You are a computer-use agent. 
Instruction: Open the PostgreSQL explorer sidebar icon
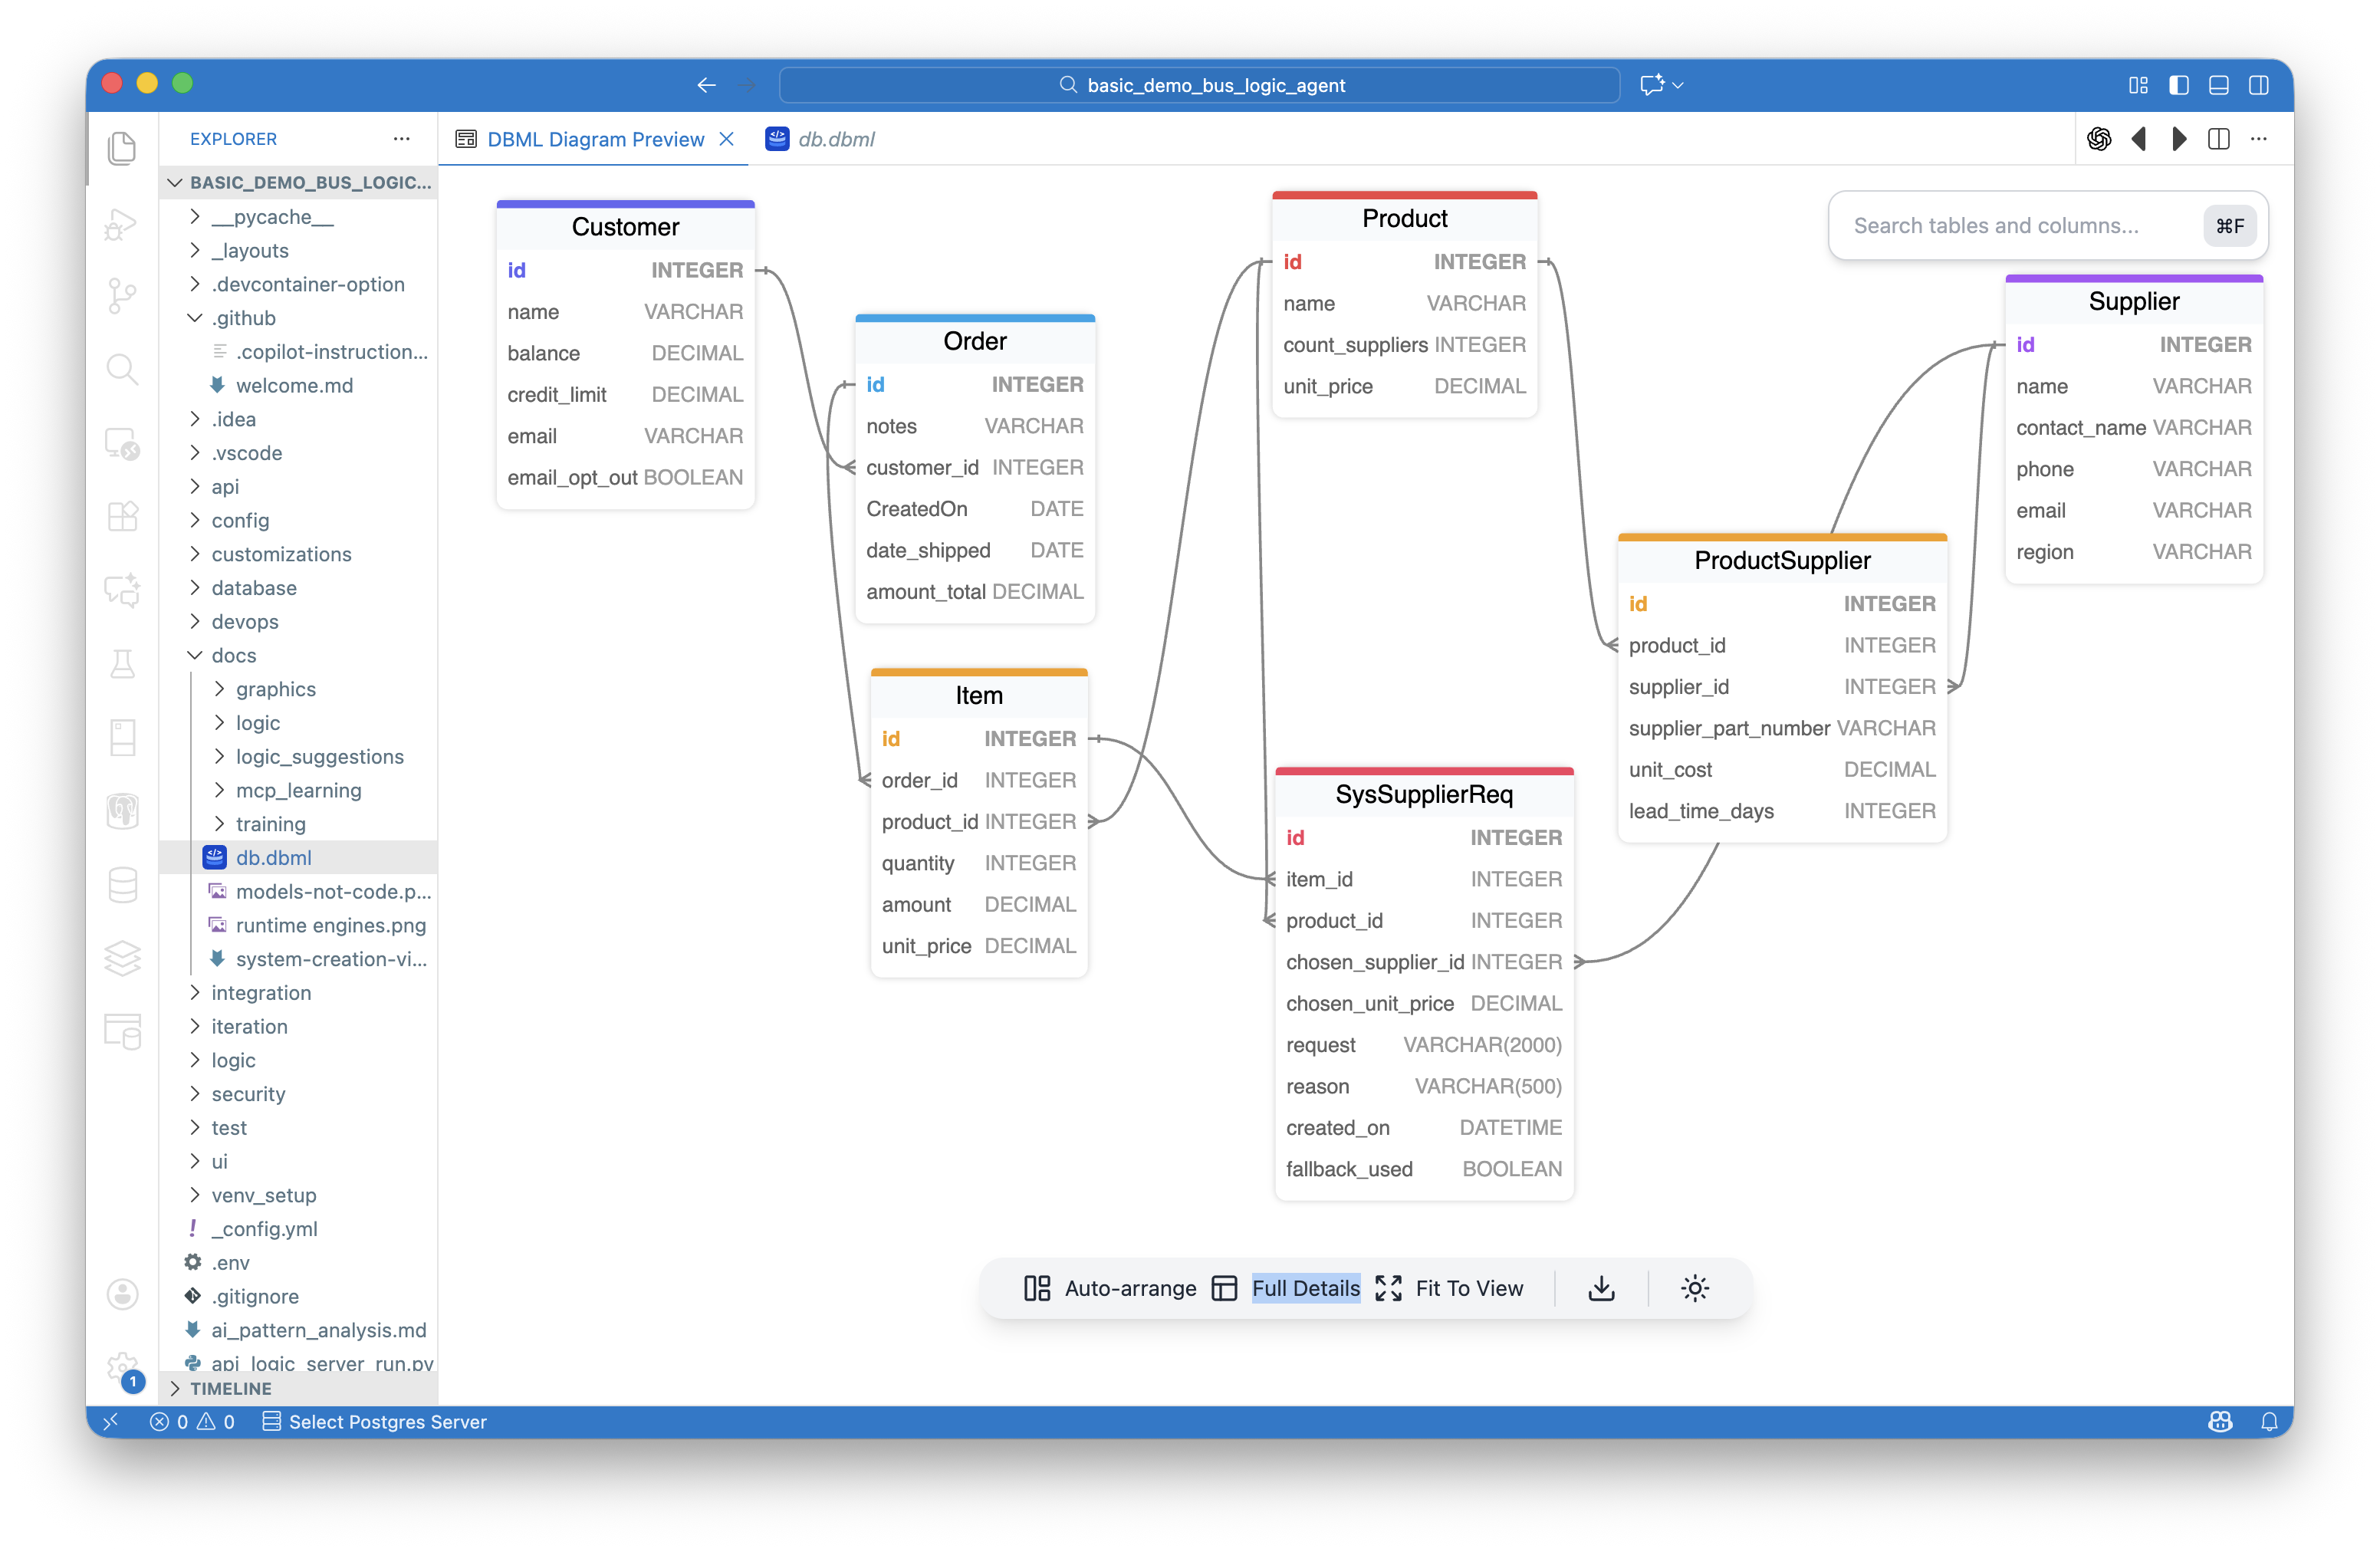(122, 811)
